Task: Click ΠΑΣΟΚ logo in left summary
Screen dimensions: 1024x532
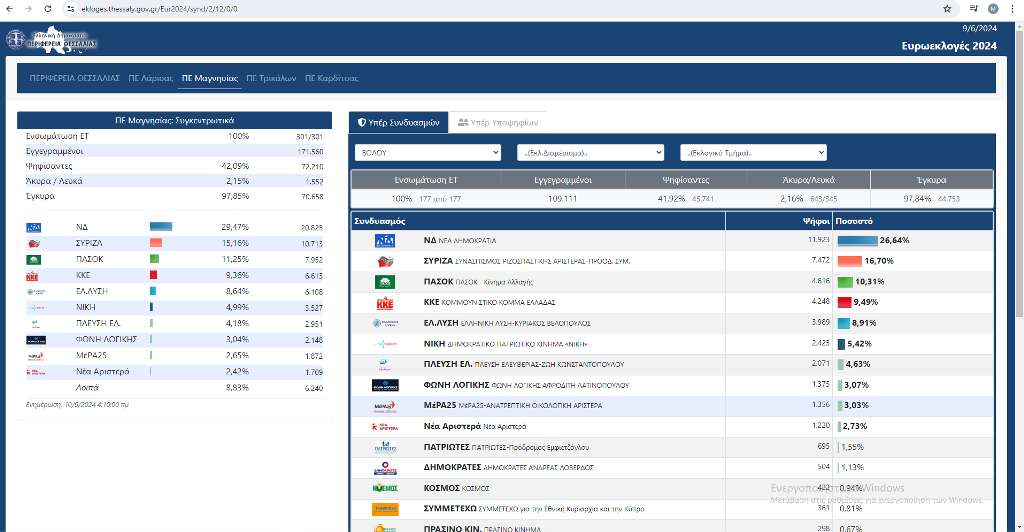Action: coord(34,259)
